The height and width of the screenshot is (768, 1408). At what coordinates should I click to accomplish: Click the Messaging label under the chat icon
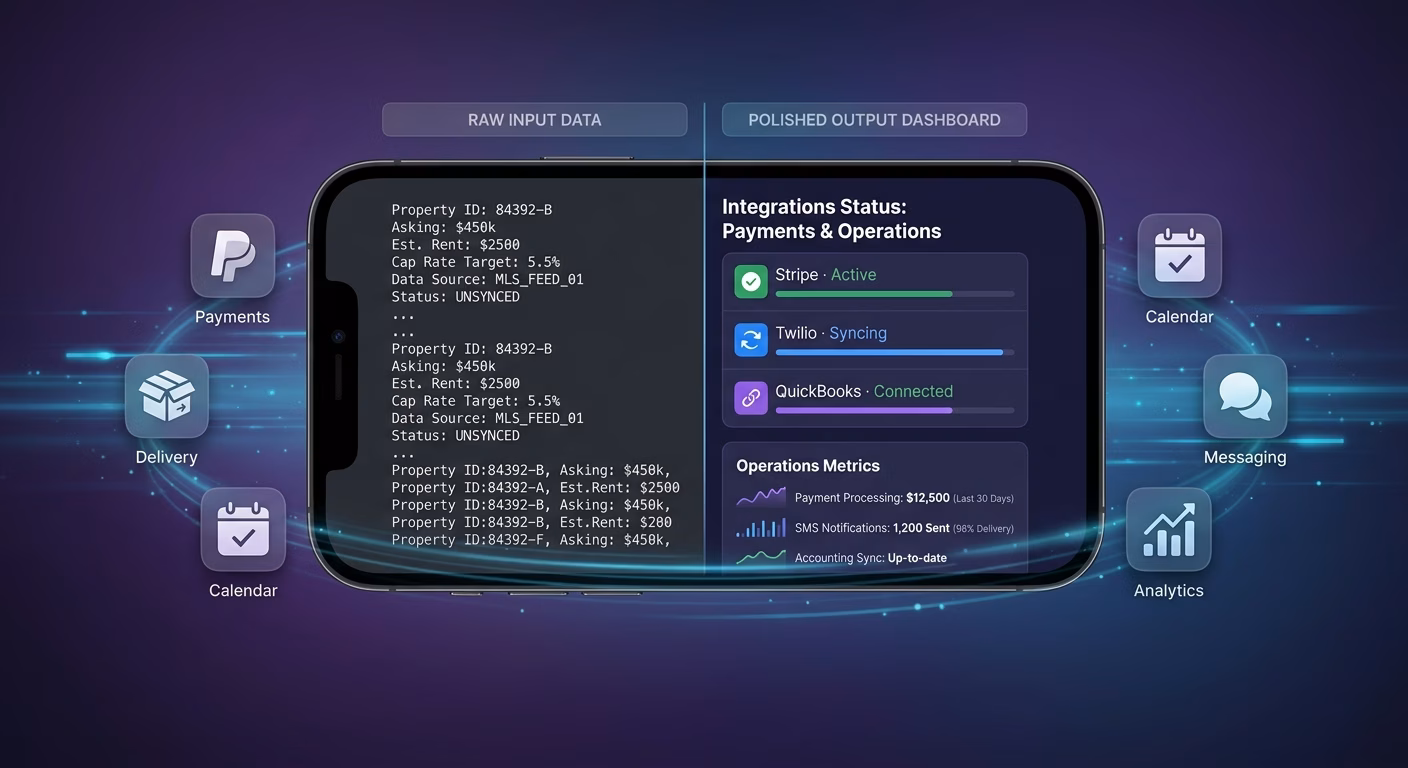(x=1245, y=458)
